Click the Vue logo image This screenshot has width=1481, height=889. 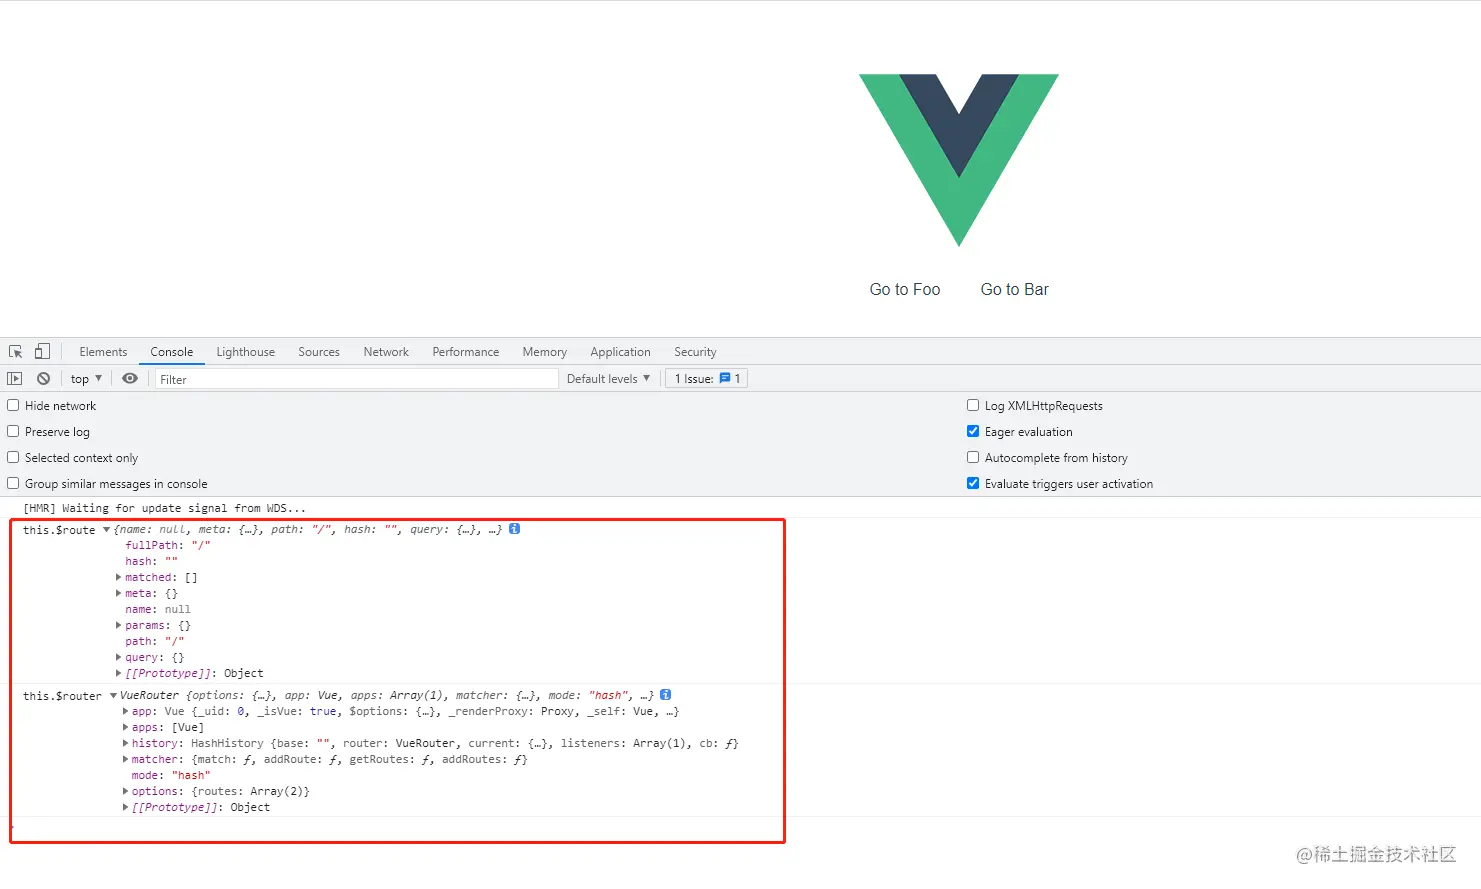[x=958, y=160]
